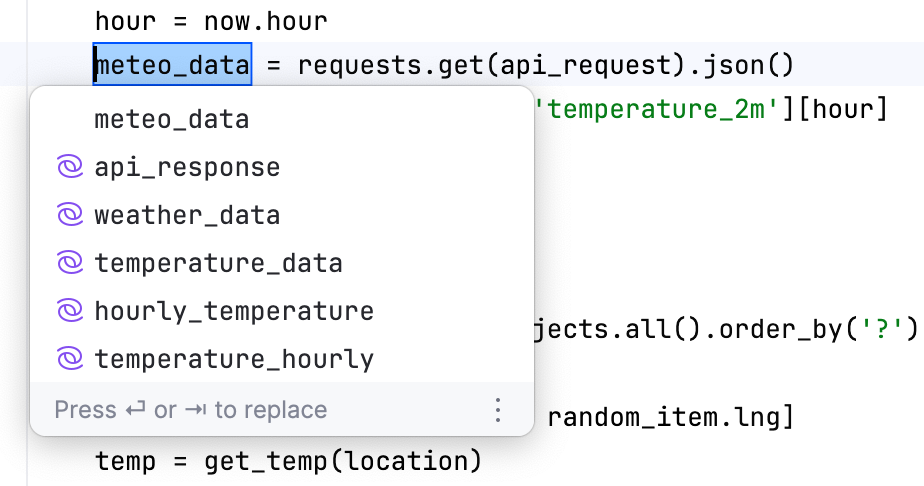
Task: Click the 'Press ↵ or ⇥ to replace' hint
Action: (191, 410)
